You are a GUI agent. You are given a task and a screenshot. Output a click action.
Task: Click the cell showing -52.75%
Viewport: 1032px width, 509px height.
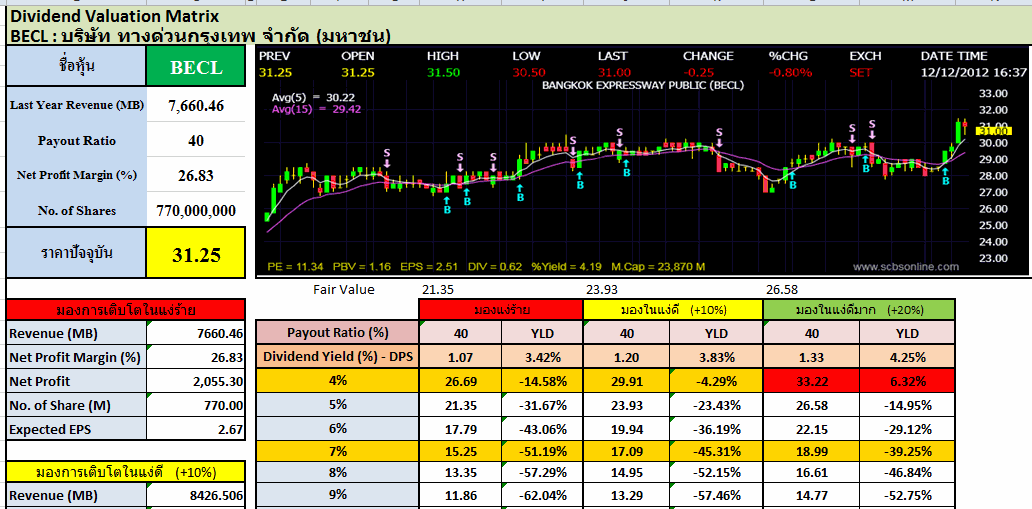(x=907, y=495)
